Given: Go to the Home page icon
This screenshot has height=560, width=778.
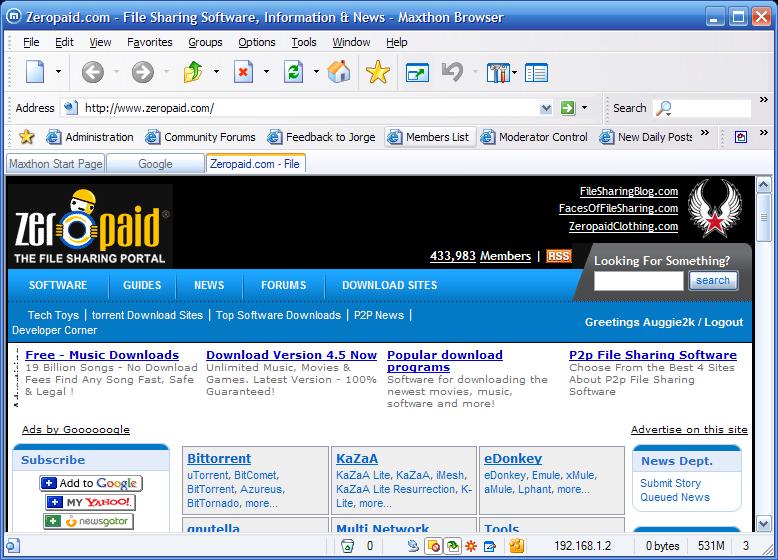Looking at the screenshot, I should (x=339, y=72).
